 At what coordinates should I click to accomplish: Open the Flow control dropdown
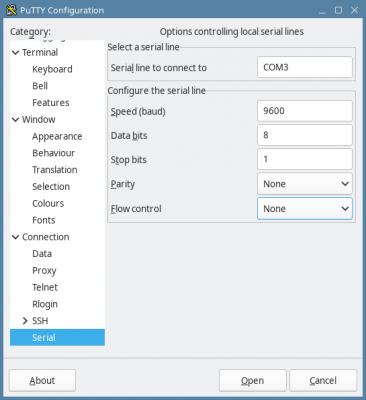coord(305,208)
